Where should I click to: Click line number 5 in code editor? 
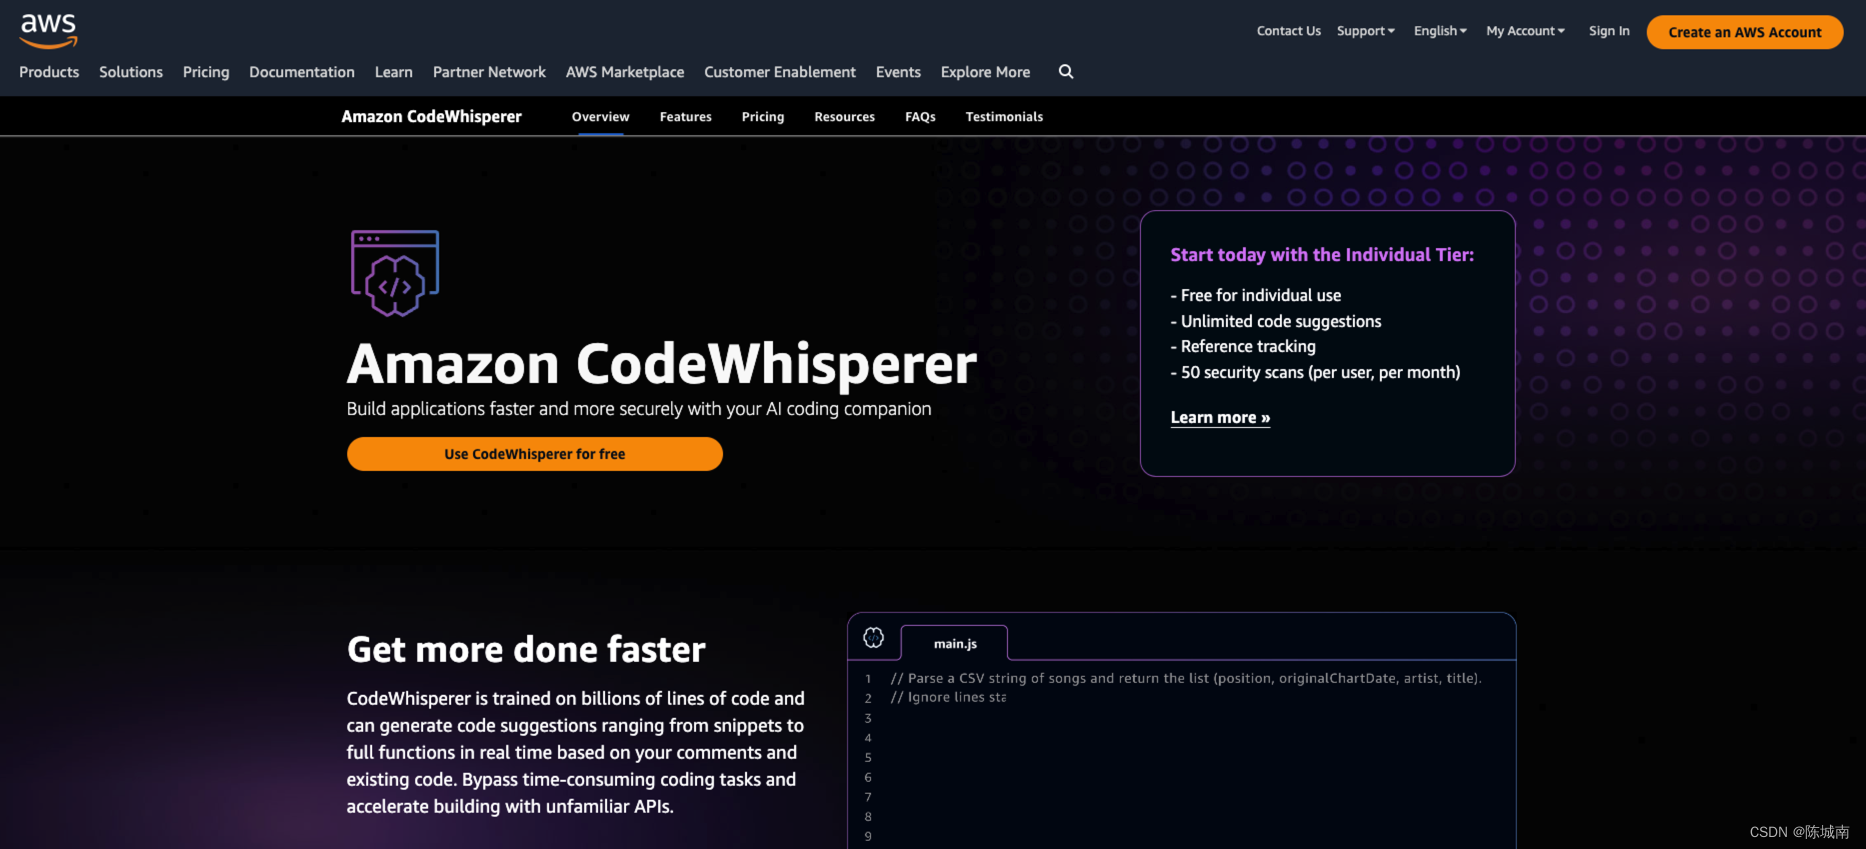[868, 758]
